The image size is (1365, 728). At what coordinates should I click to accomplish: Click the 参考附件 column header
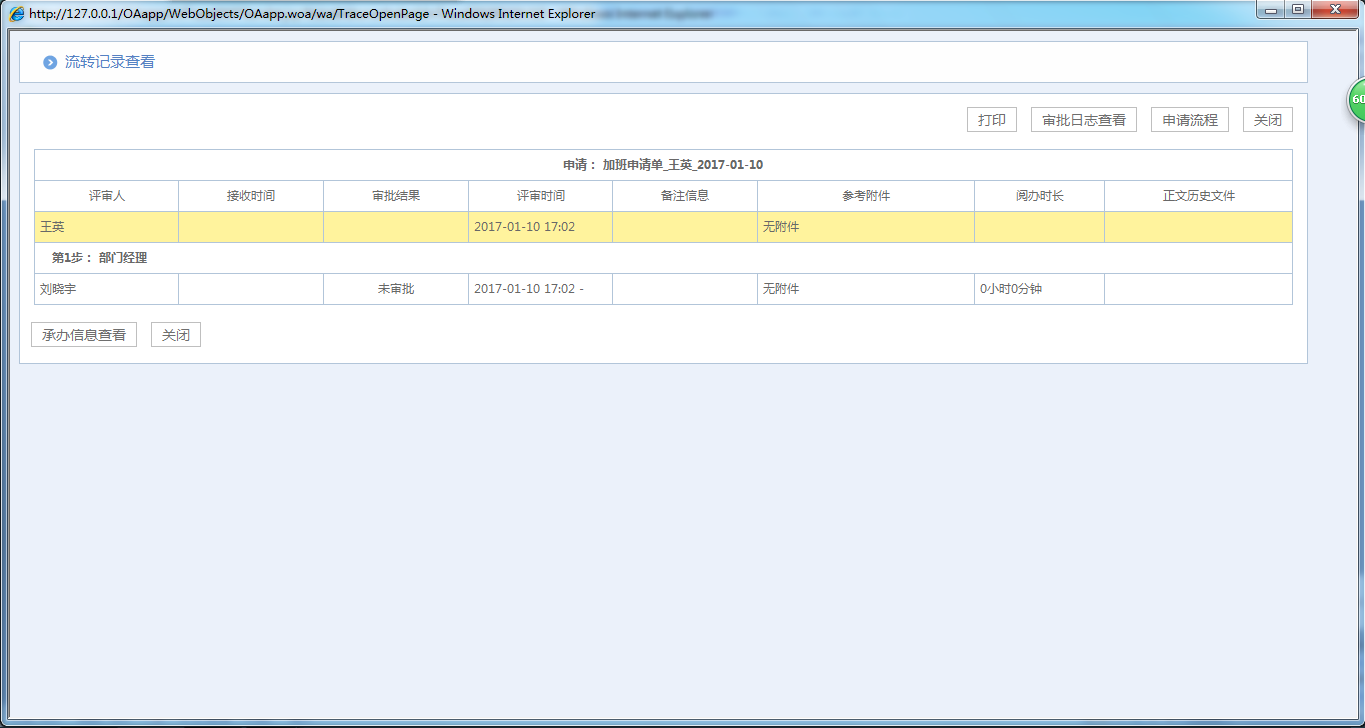(865, 196)
